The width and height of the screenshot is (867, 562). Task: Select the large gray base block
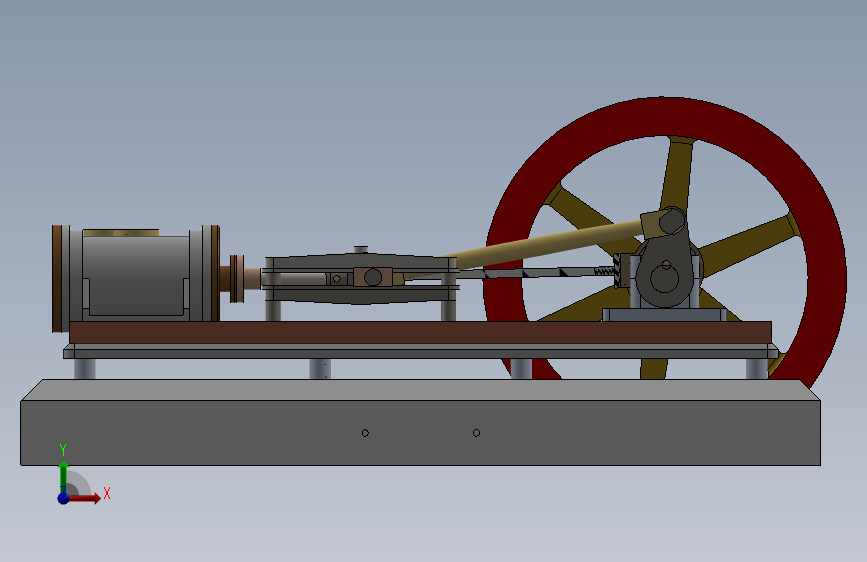click(x=420, y=432)
